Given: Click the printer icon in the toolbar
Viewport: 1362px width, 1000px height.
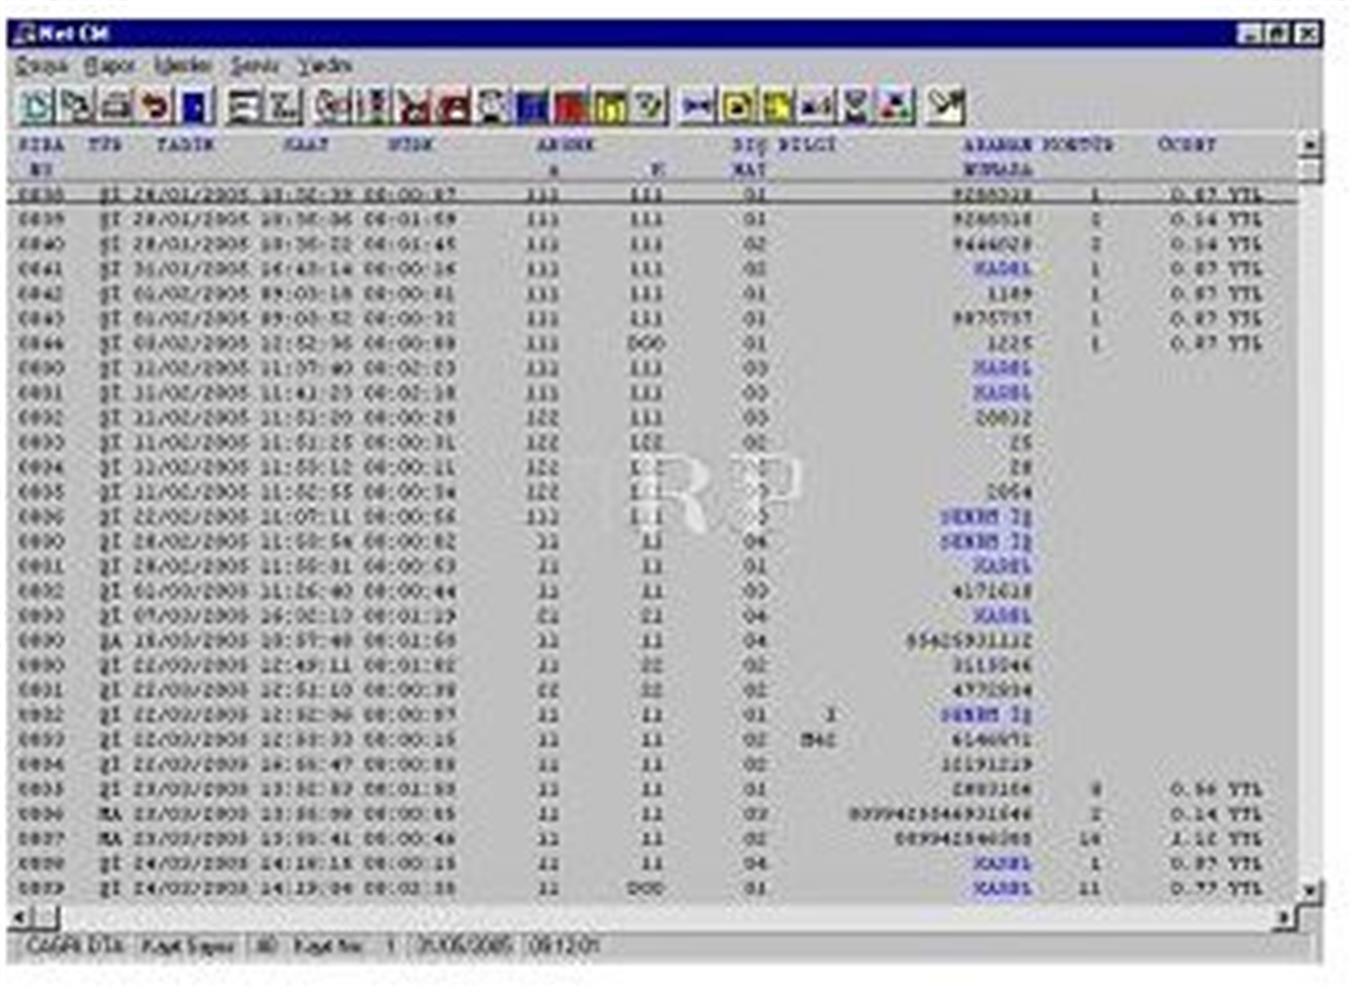Looking at the screenshot, I should coord(116,106).
